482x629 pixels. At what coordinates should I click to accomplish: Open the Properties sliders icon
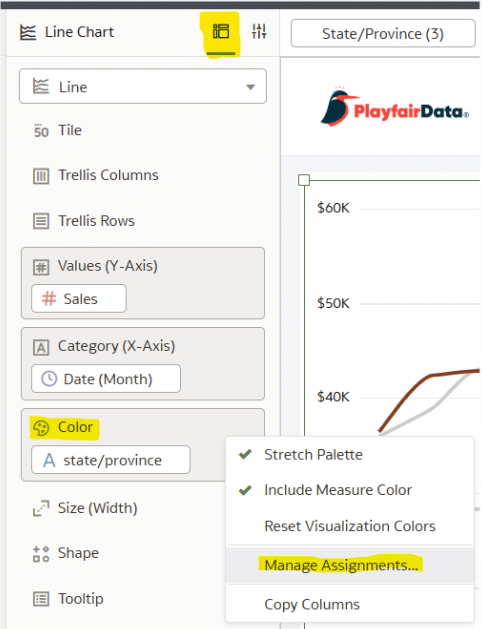point(259,31)
